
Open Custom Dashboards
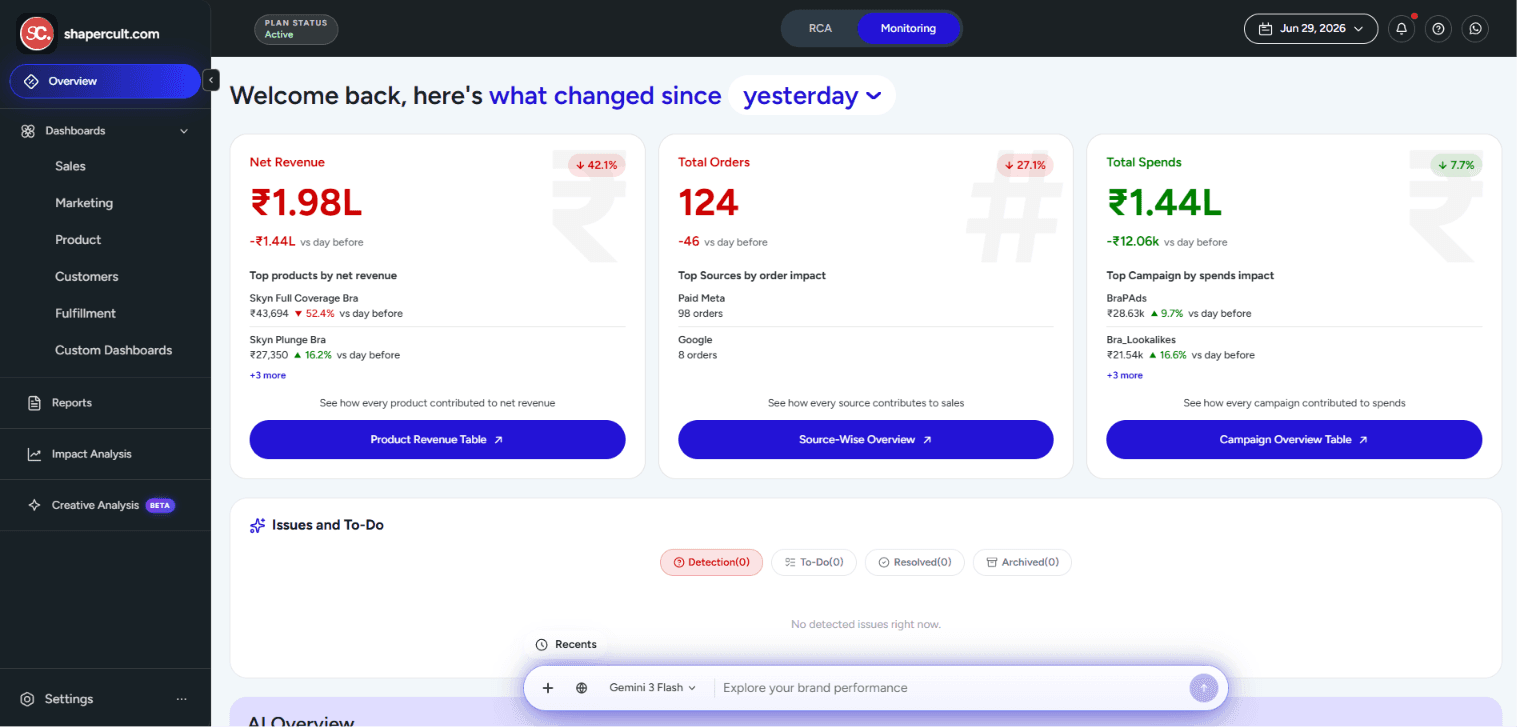point(113,350)
